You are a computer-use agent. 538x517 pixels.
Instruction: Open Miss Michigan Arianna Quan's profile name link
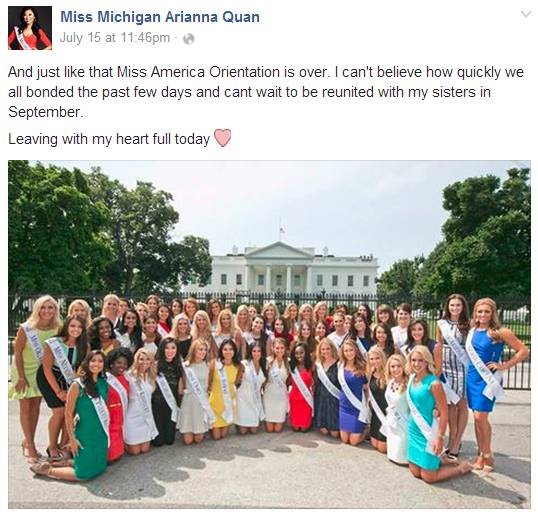pos(160,17)
